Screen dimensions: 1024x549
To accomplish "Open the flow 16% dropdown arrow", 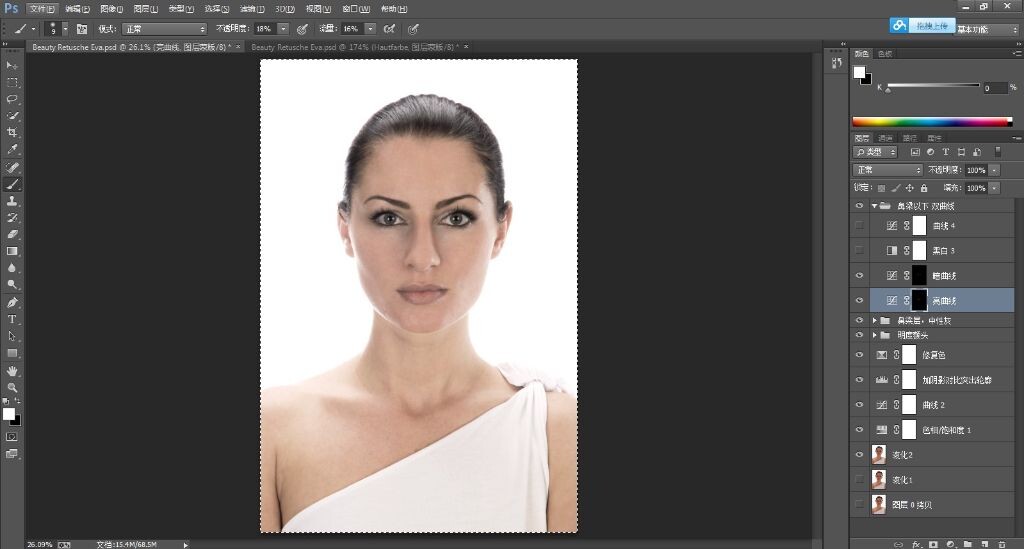I will click(370, 29).
